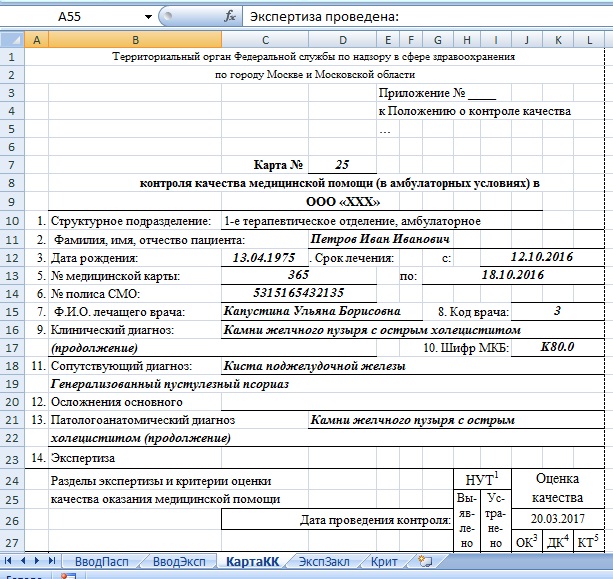Click treatment start date 12.10.2016

click(542, 257)
